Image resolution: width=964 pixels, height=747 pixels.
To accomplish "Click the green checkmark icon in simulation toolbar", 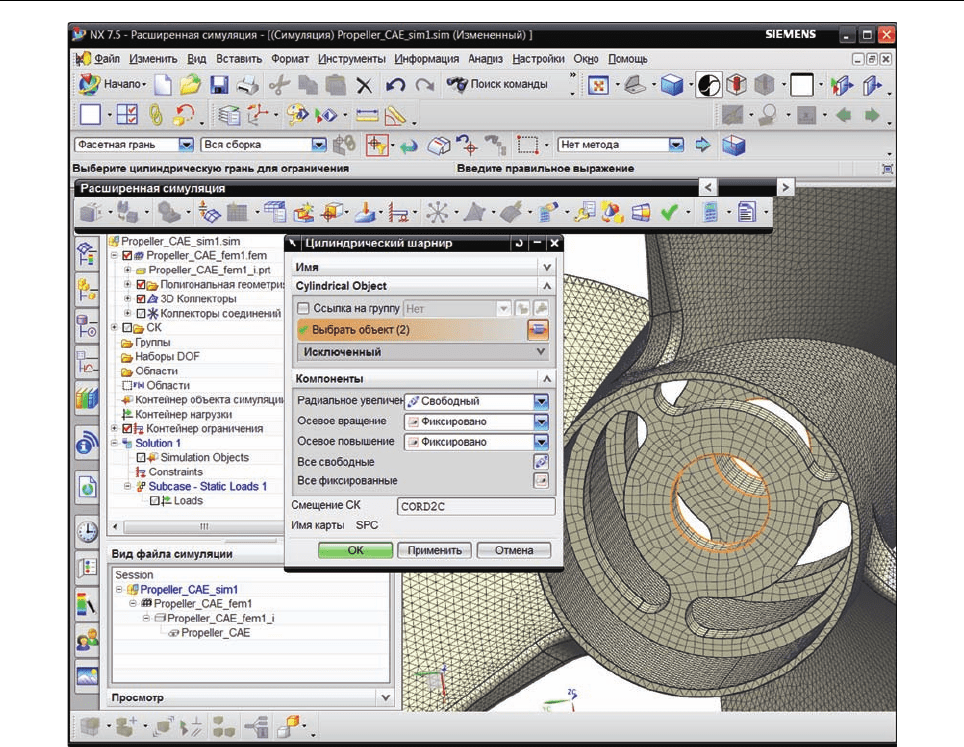I will 670,213.
